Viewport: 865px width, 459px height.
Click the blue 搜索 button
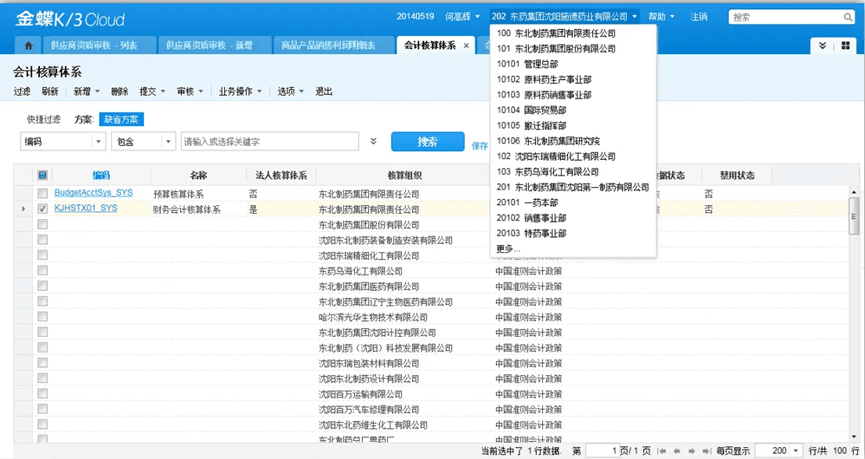[x=428, y=142]
